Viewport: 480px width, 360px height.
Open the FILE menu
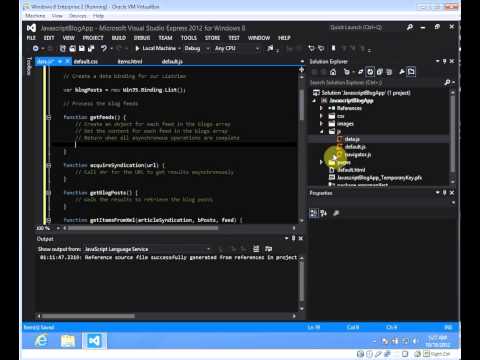click(x=31, y=38)
